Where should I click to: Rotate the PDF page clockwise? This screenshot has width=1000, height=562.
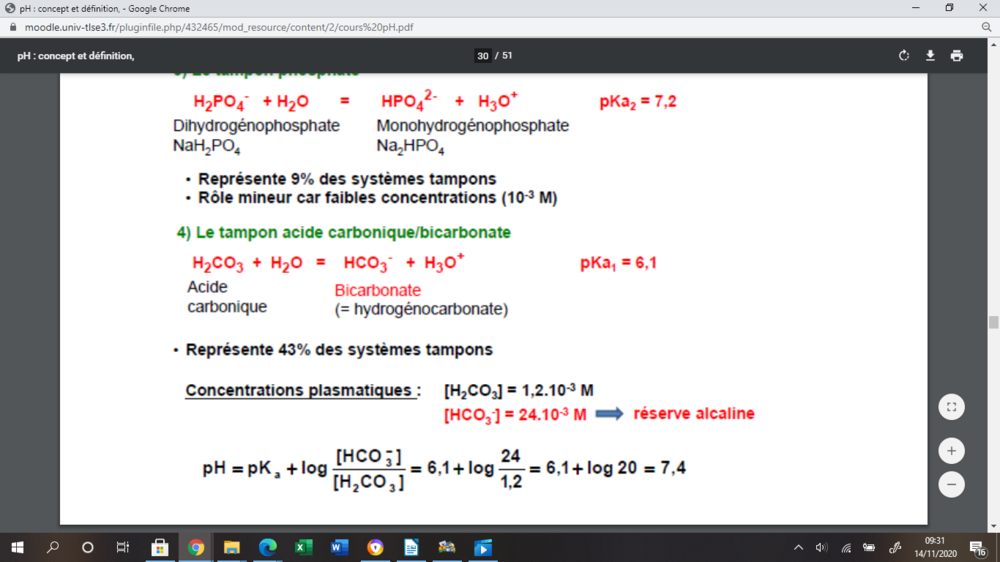(x=904, y=56)
